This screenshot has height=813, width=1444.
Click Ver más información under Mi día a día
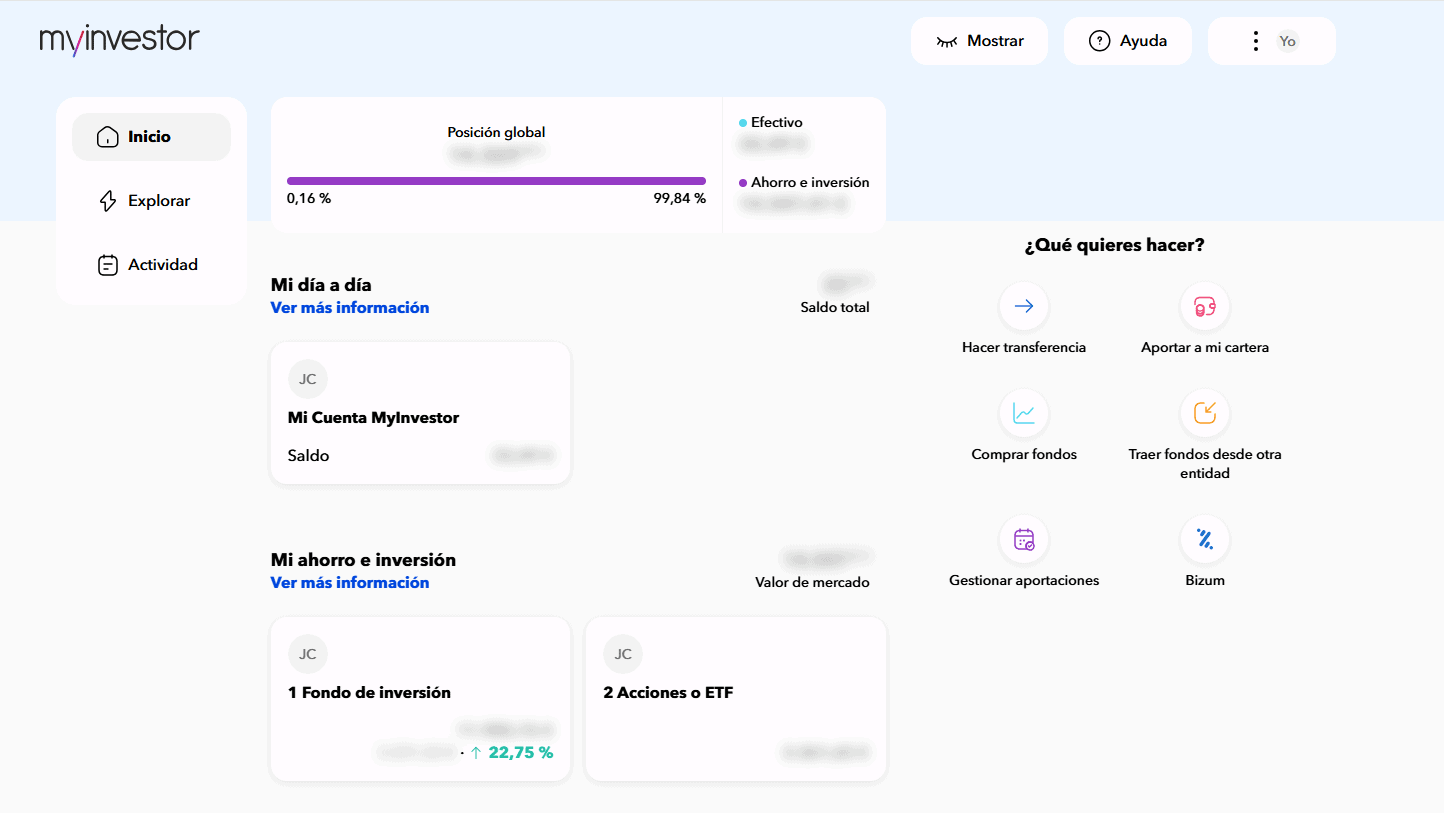[x=350, y=308]
